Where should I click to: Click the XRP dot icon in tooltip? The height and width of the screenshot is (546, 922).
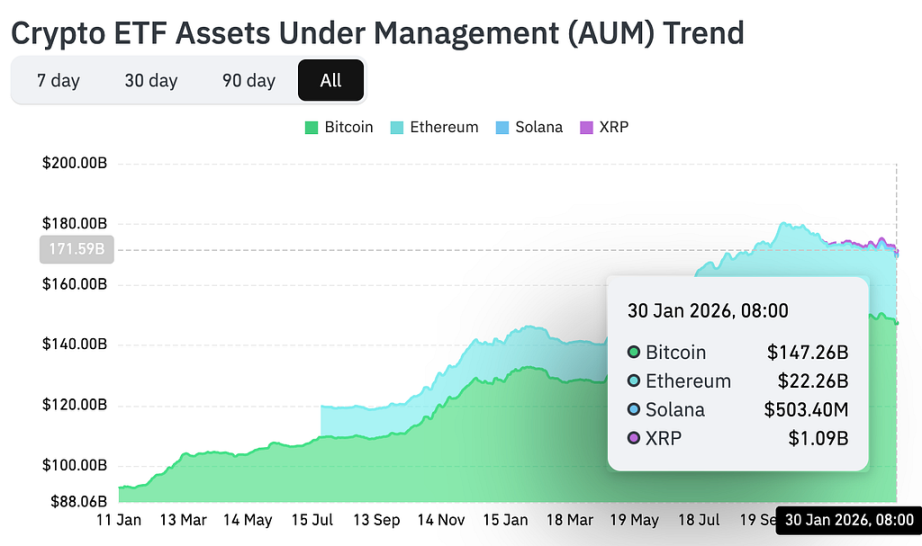(x=633, y=438)
